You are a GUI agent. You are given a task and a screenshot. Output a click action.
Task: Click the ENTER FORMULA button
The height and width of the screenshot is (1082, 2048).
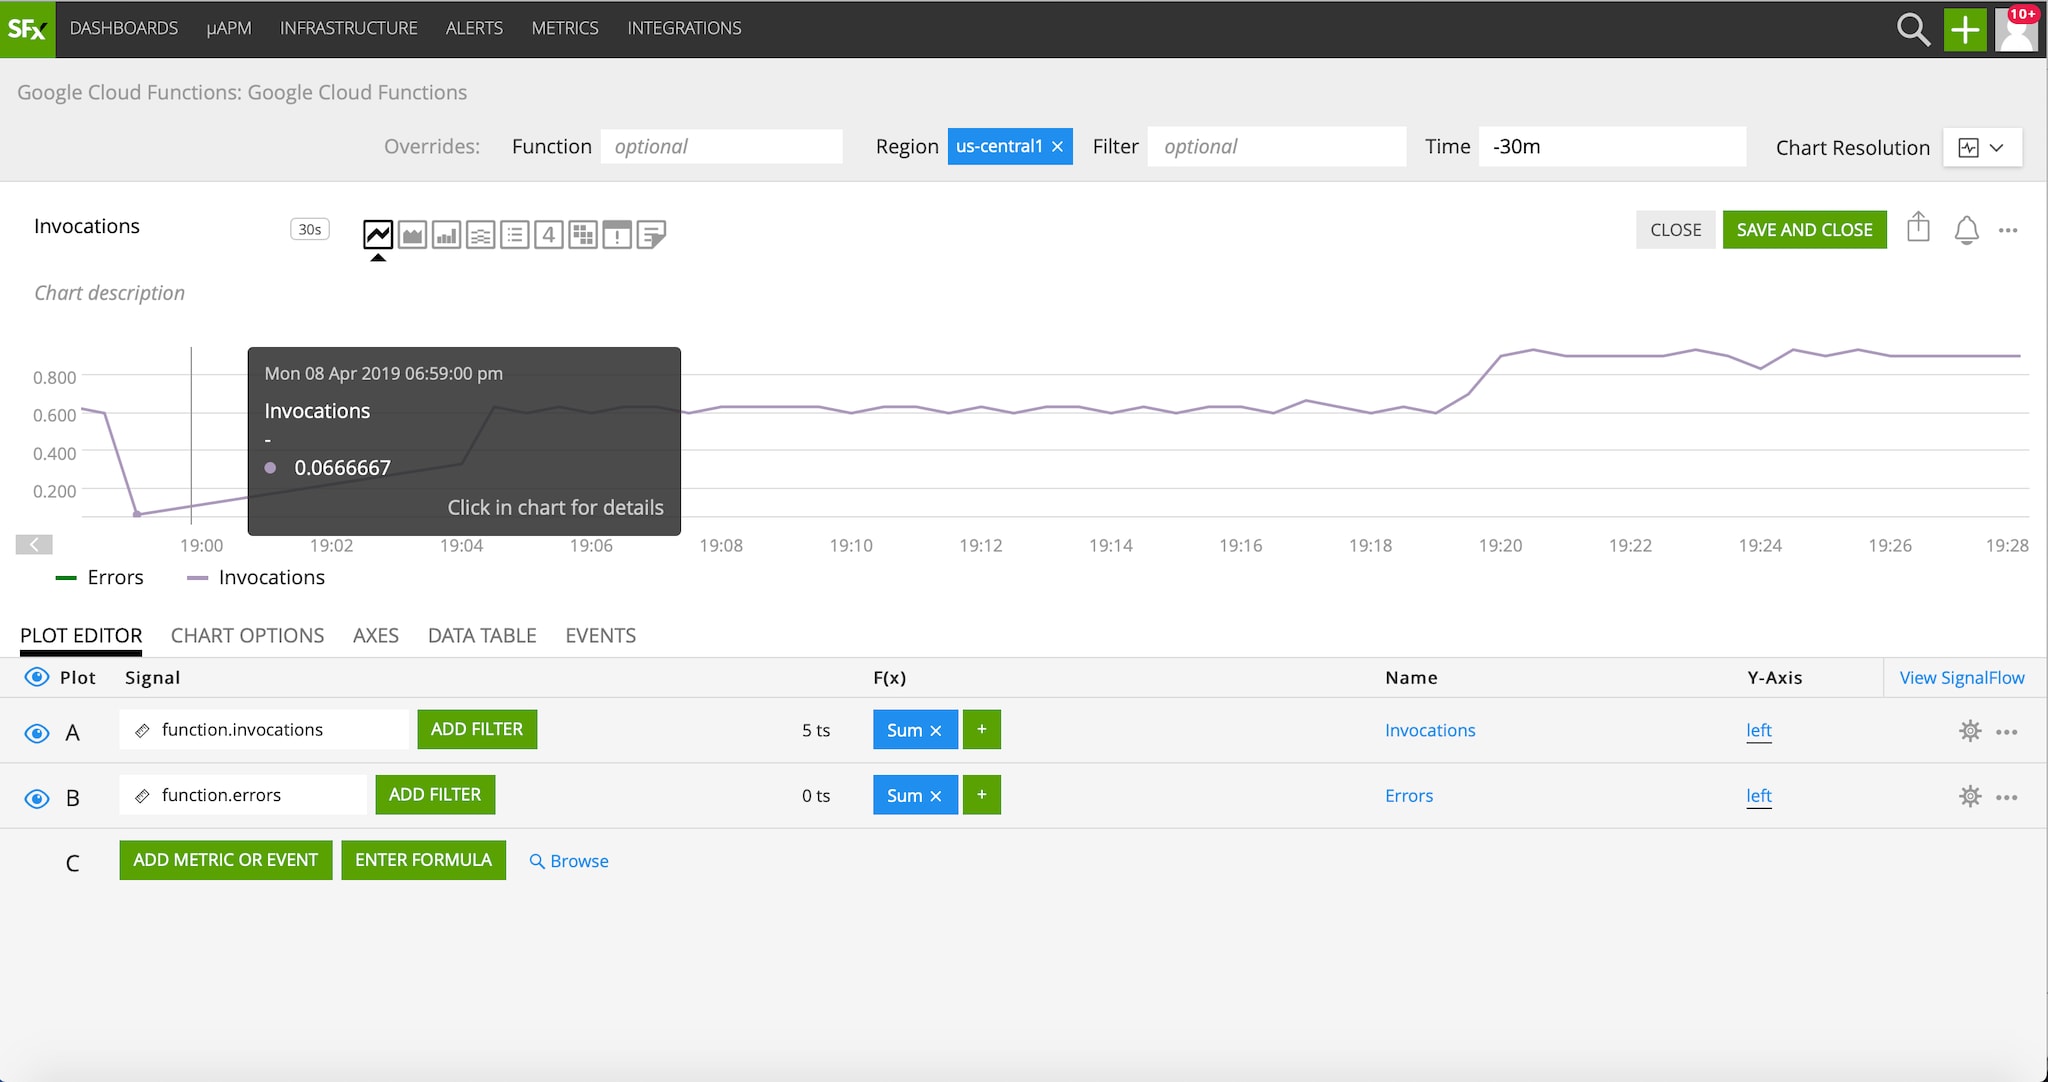point(424,860)
